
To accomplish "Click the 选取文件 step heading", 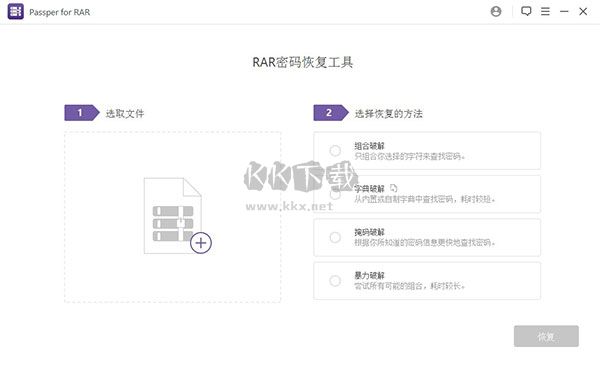I will pos(125,113).
